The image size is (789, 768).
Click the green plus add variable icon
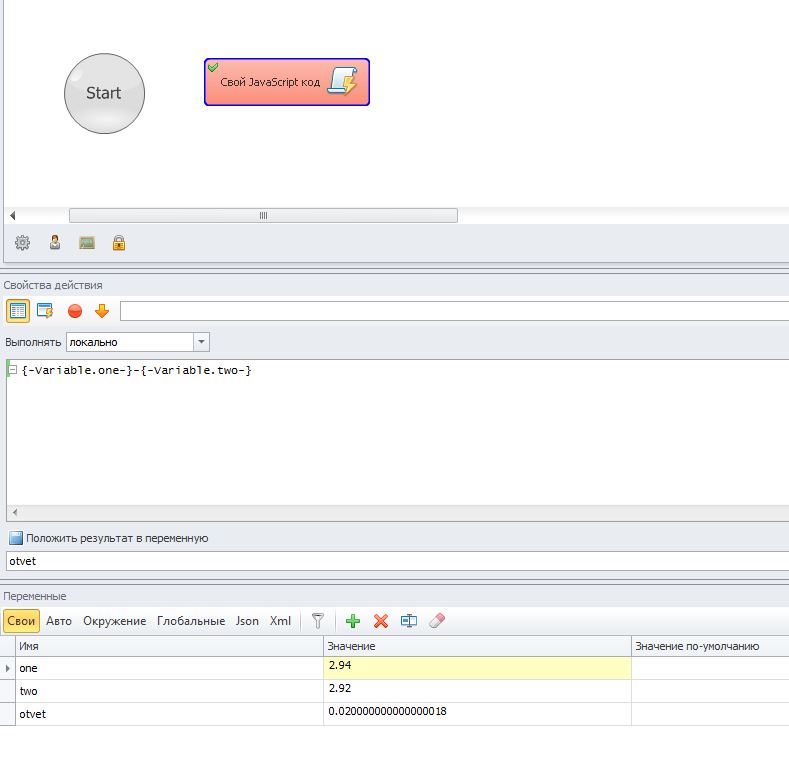(x=353, y=621)
